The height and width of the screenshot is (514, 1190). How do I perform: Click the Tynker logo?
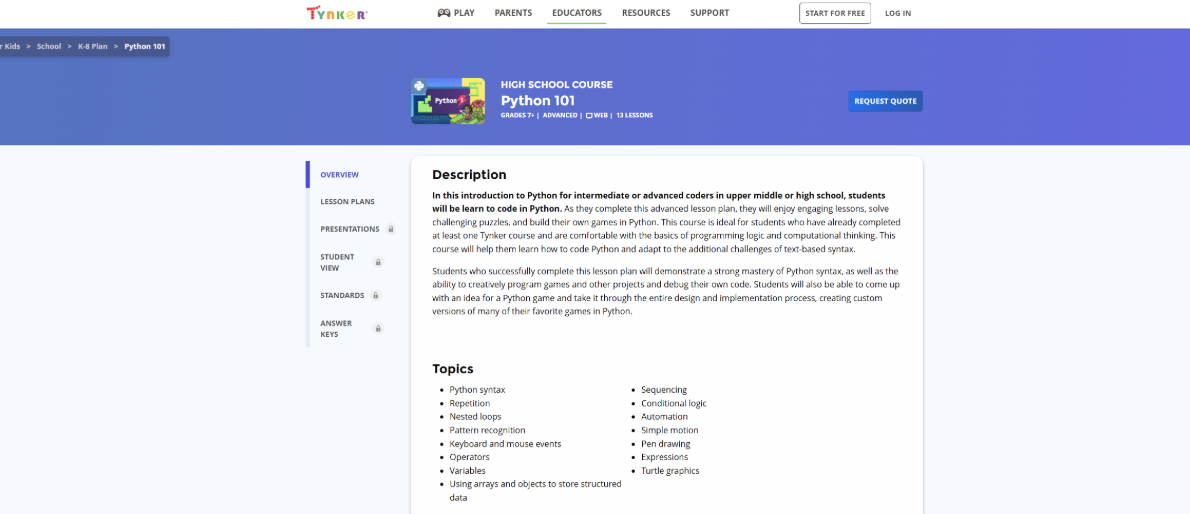(x=337, y=13)
